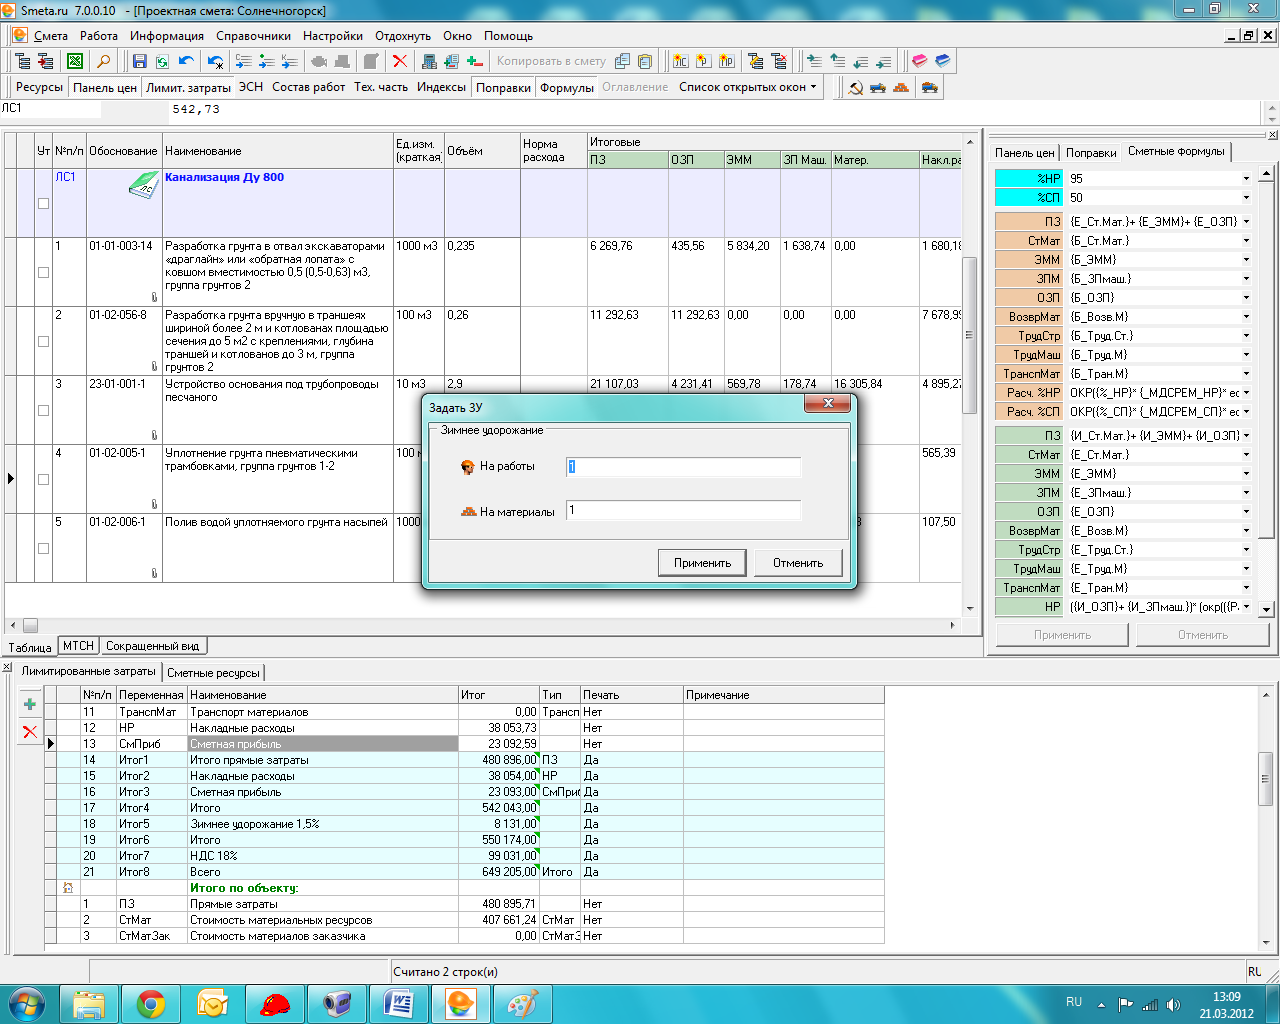1280x1024 pixels.
Task: Click the red X delete icon
Action: 400,62
